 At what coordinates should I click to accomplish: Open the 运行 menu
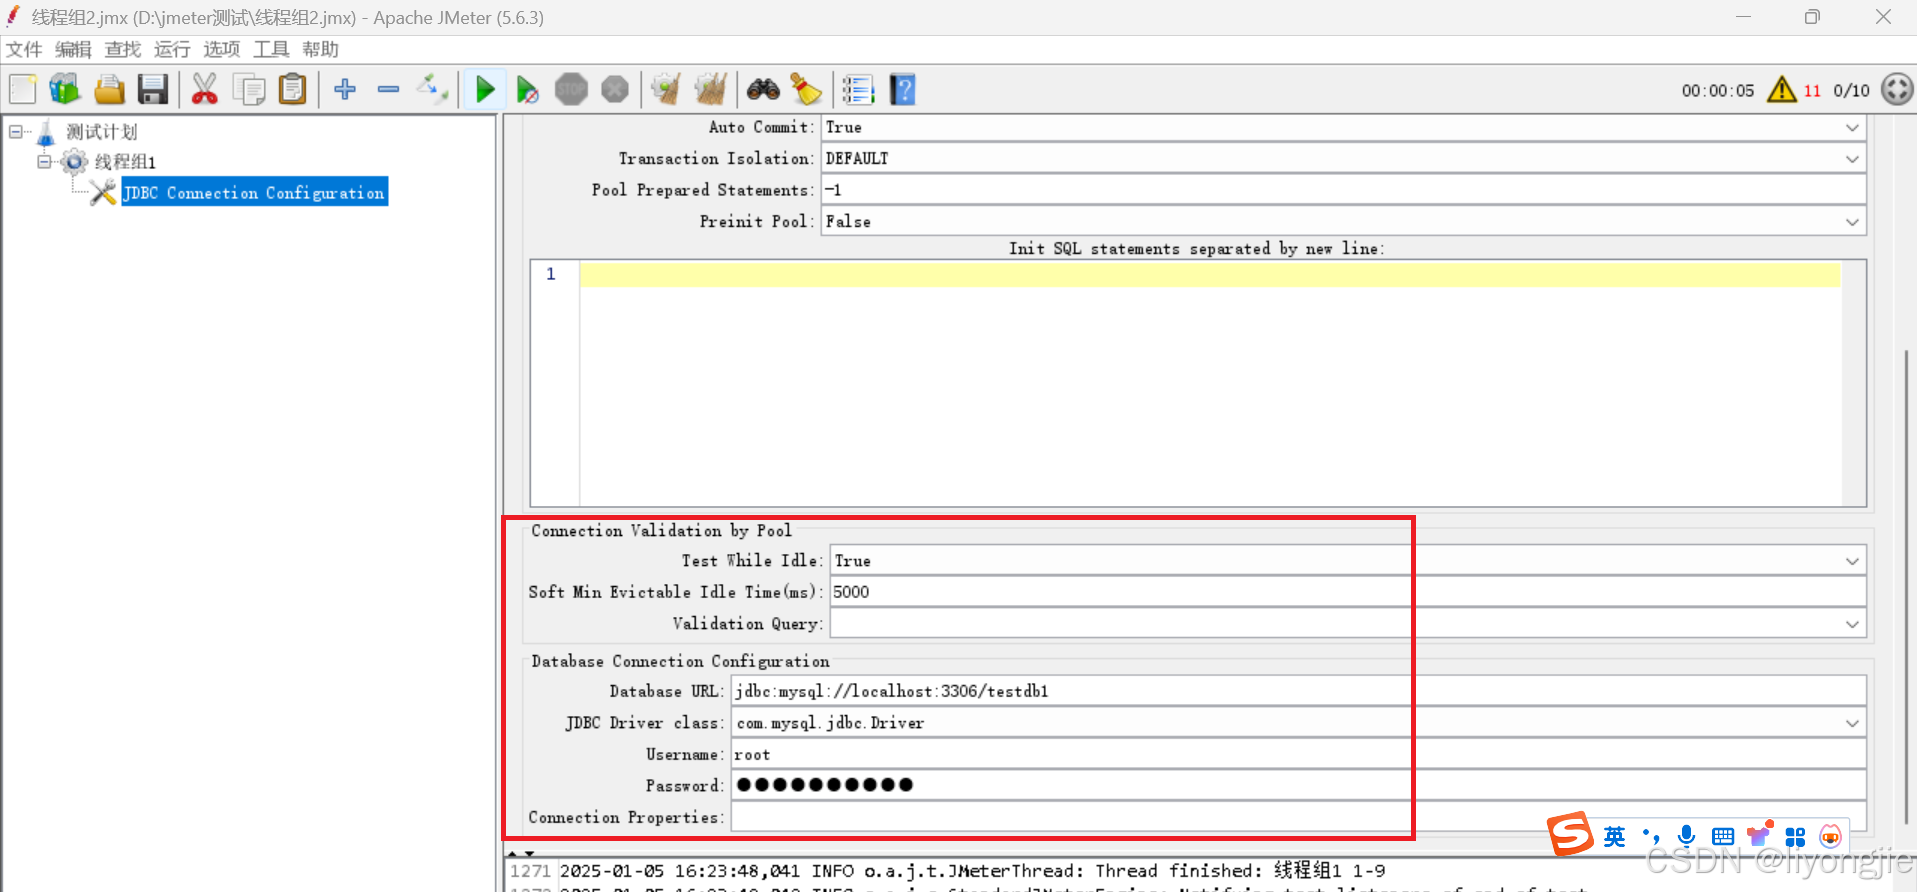[x=172, y=49]
